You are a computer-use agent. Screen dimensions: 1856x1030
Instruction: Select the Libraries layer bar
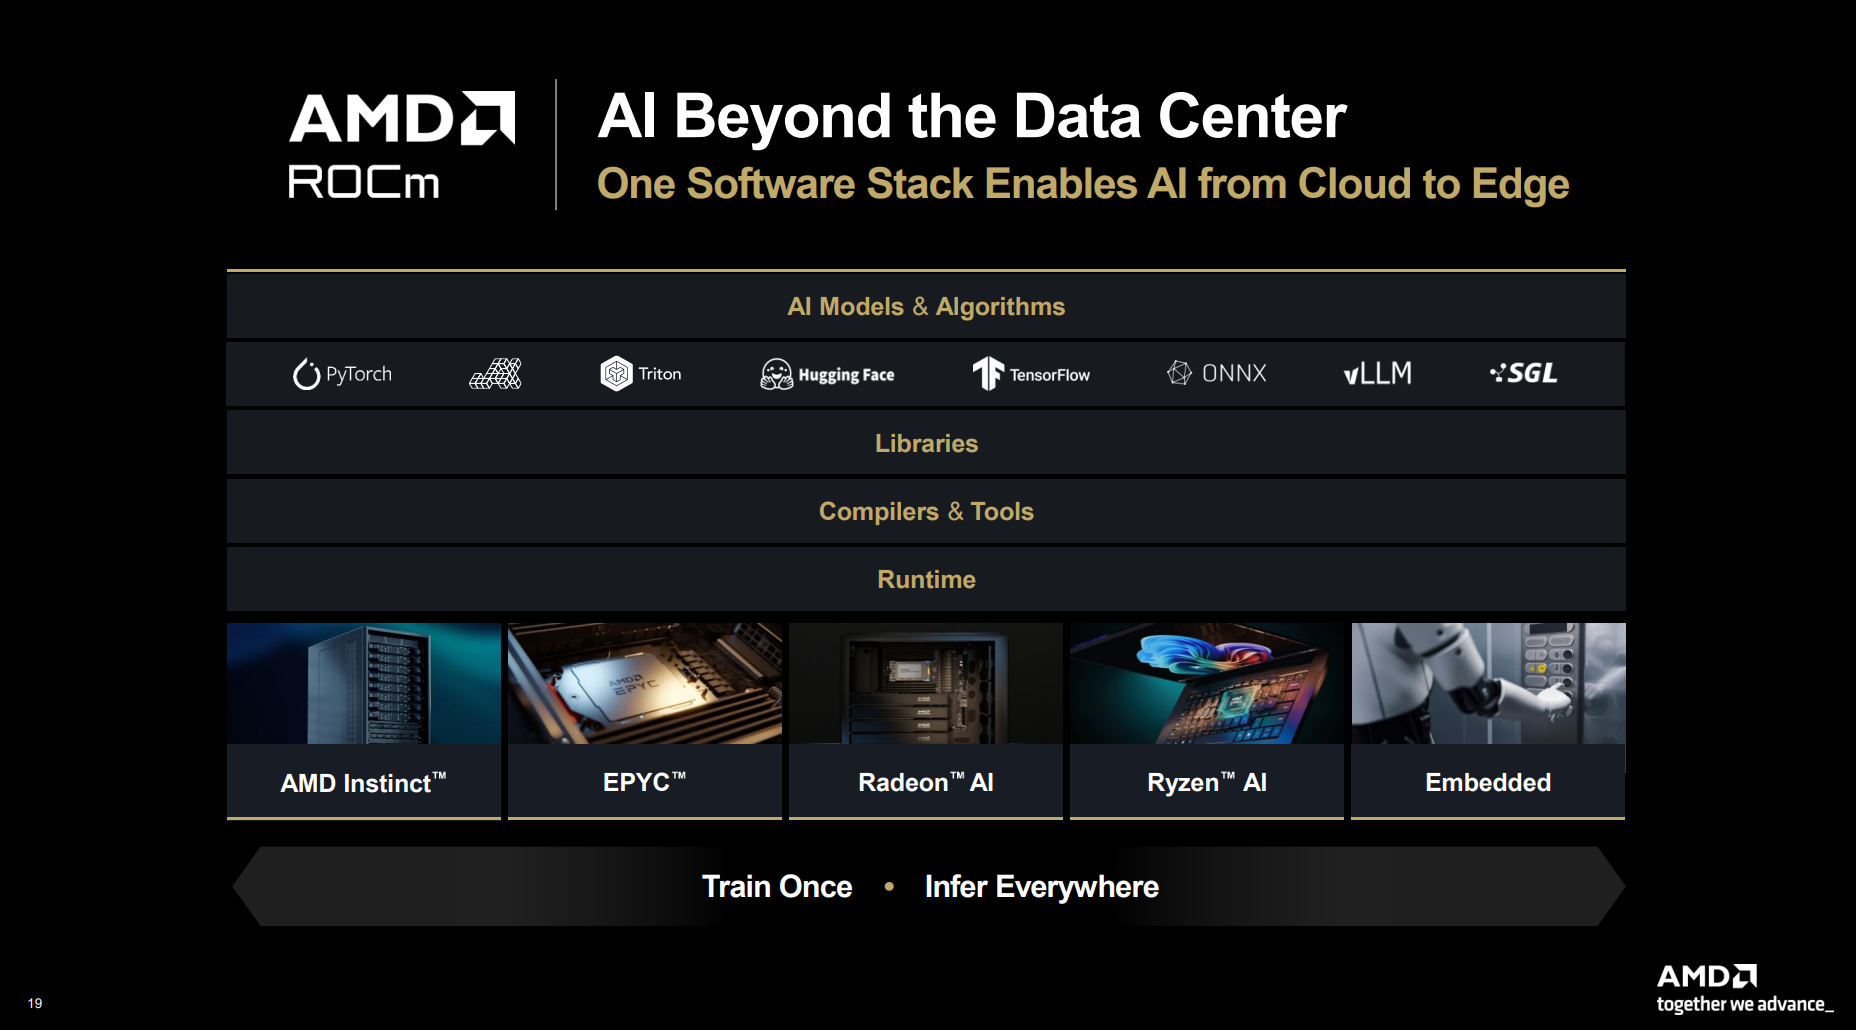[926, 444]
